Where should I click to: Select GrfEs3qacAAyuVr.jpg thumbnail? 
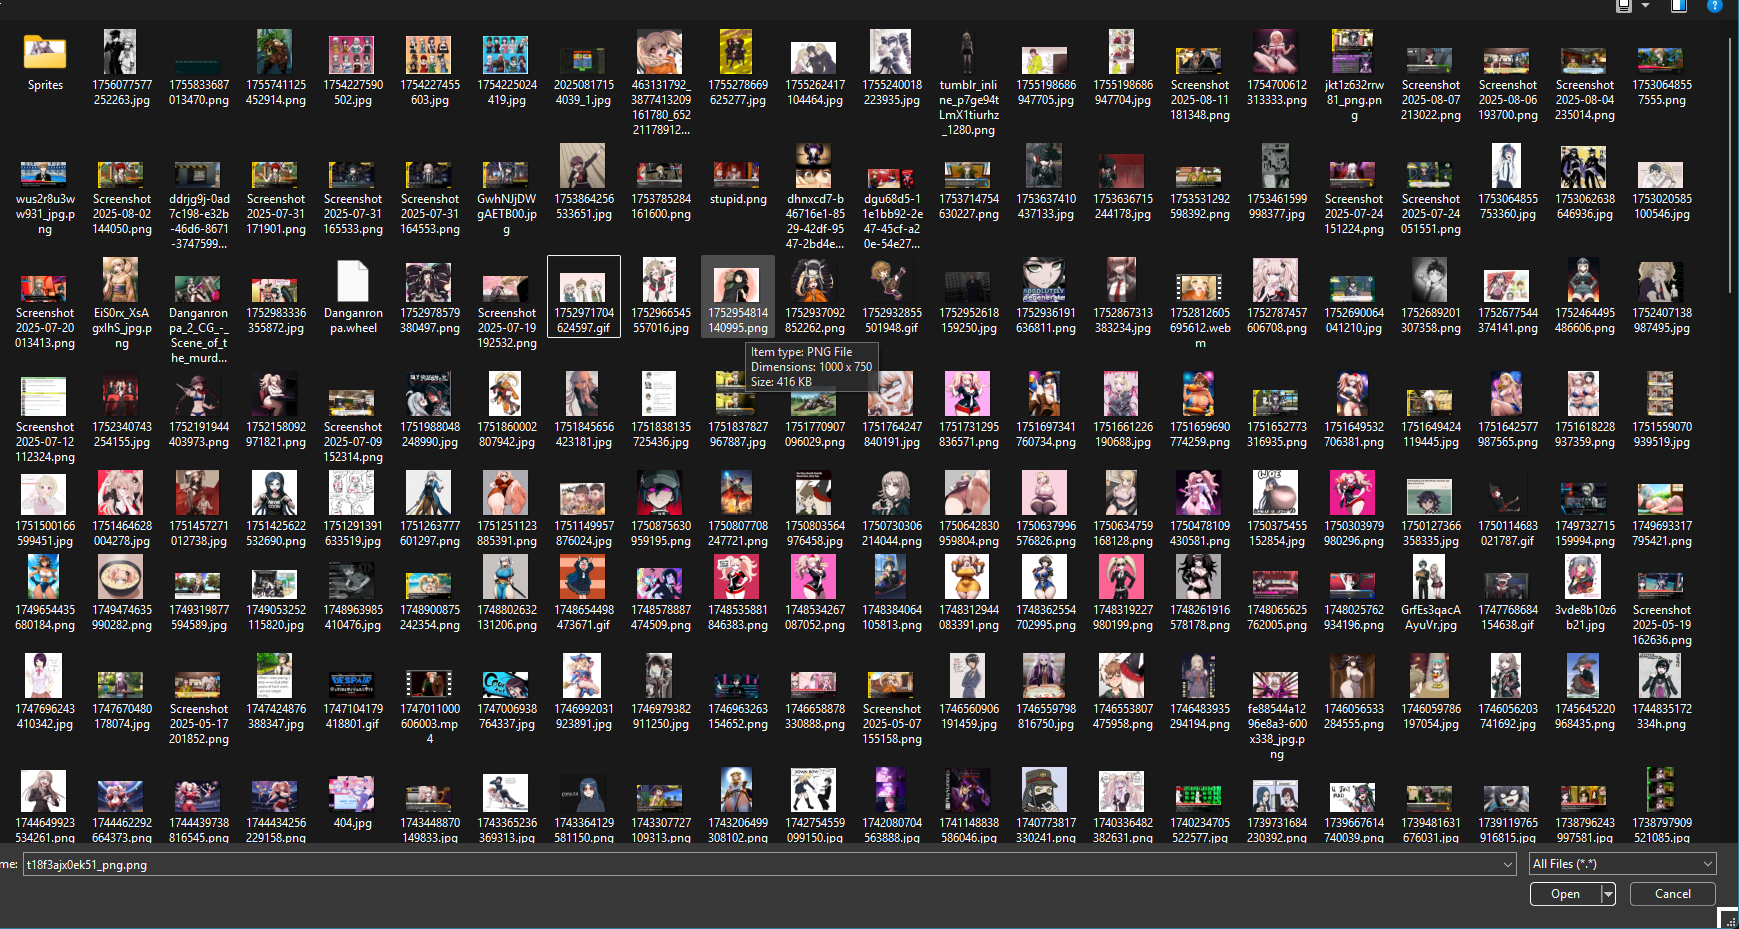[1431, 578]
